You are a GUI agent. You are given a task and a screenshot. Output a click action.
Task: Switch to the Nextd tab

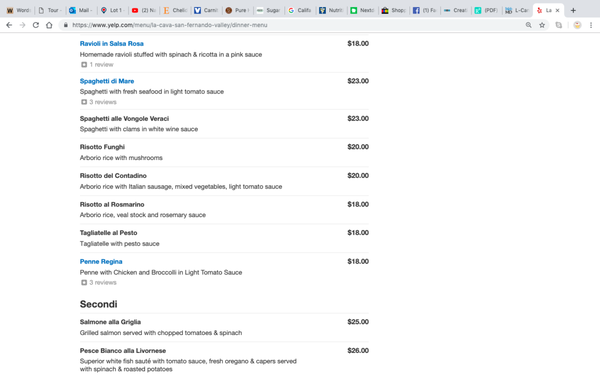pyautogui.click(x=362, y=10)
